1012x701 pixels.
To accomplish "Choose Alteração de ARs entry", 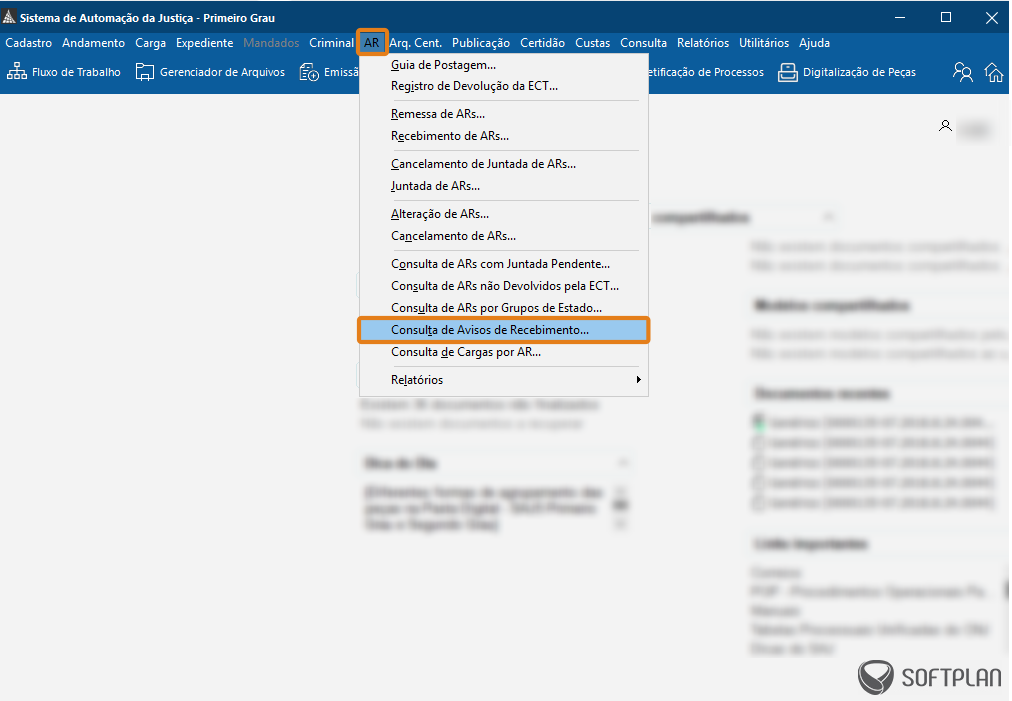I will click(504, 214).
